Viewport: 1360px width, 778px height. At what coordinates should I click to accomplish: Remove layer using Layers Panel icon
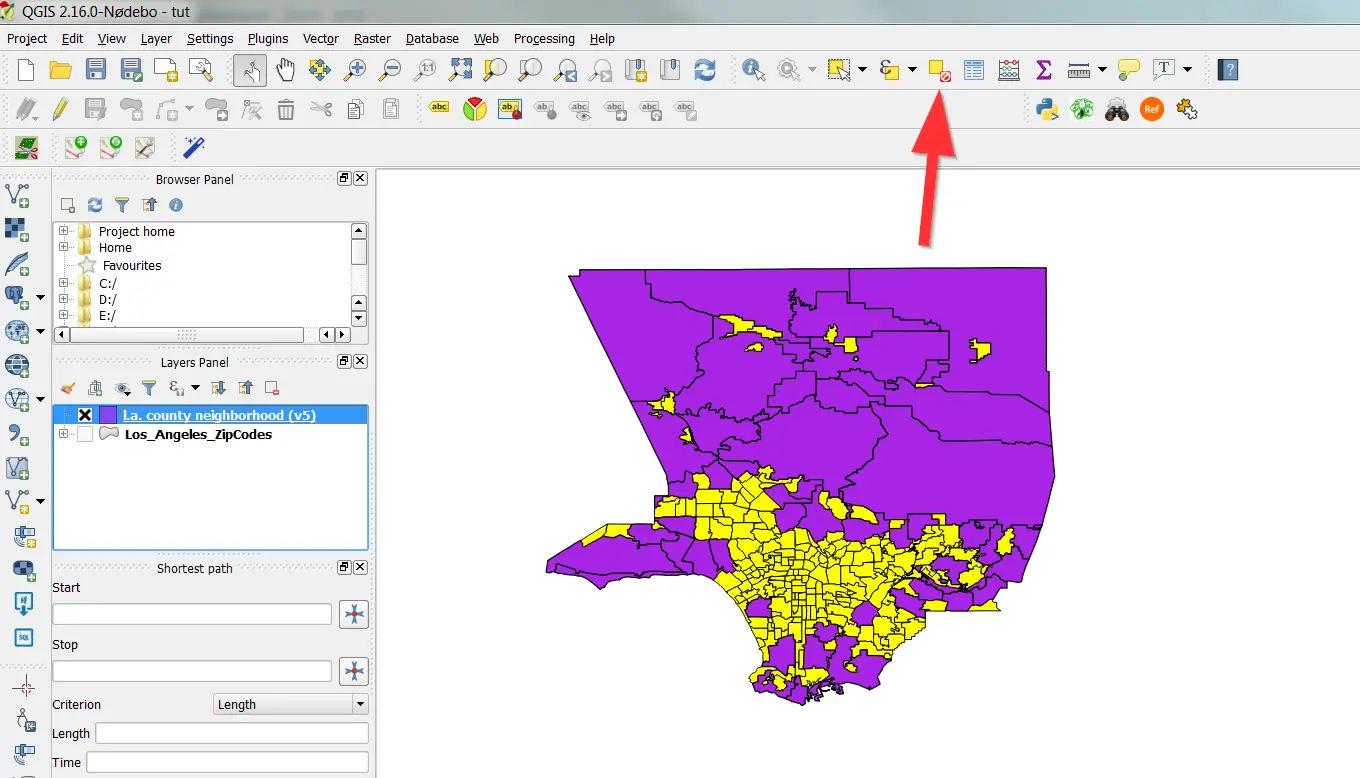272,388
